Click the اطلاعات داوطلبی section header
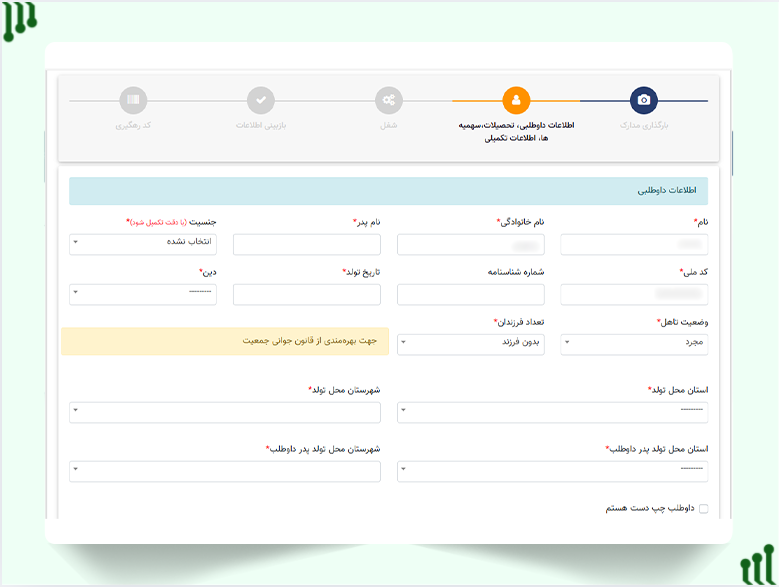The width and height of the screenshot is (779, 587). tap(389, 191)
